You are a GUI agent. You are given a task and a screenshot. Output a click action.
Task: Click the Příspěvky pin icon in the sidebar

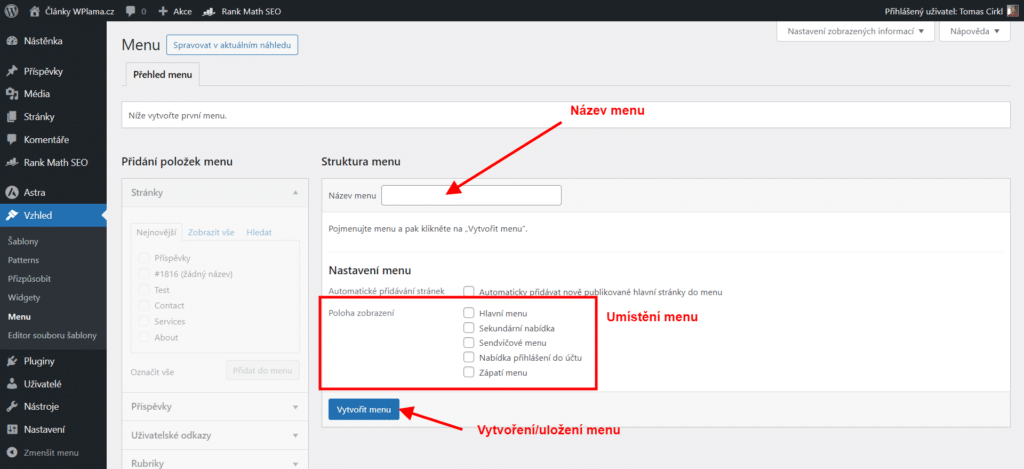[11, 71]
